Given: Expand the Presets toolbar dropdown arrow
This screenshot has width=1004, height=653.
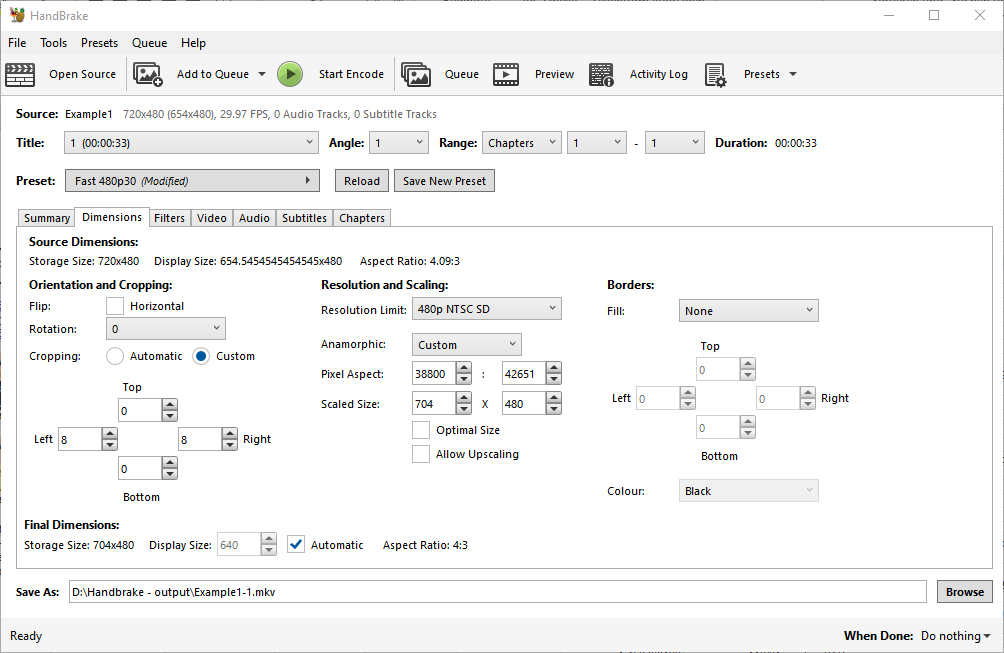Looking at the screenshot, I should pos(793,74).
